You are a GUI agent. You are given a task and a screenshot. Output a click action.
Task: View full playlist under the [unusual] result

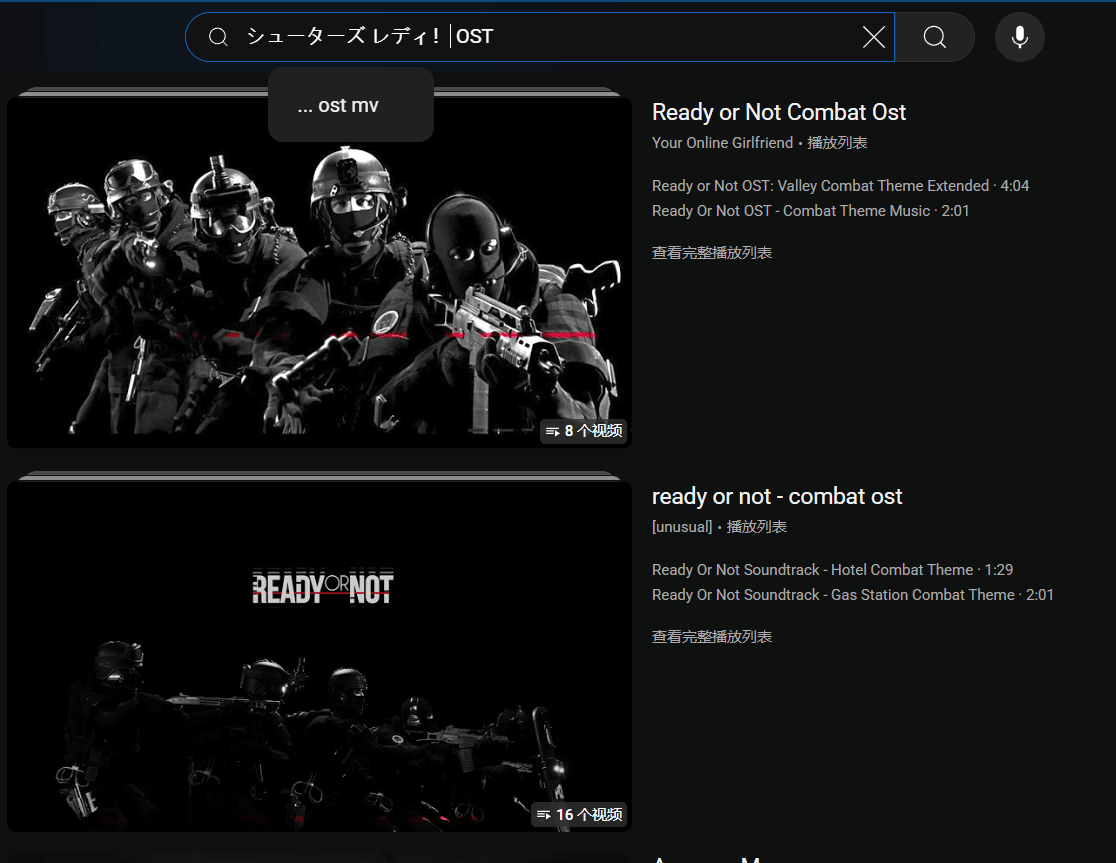pos(712,637)
